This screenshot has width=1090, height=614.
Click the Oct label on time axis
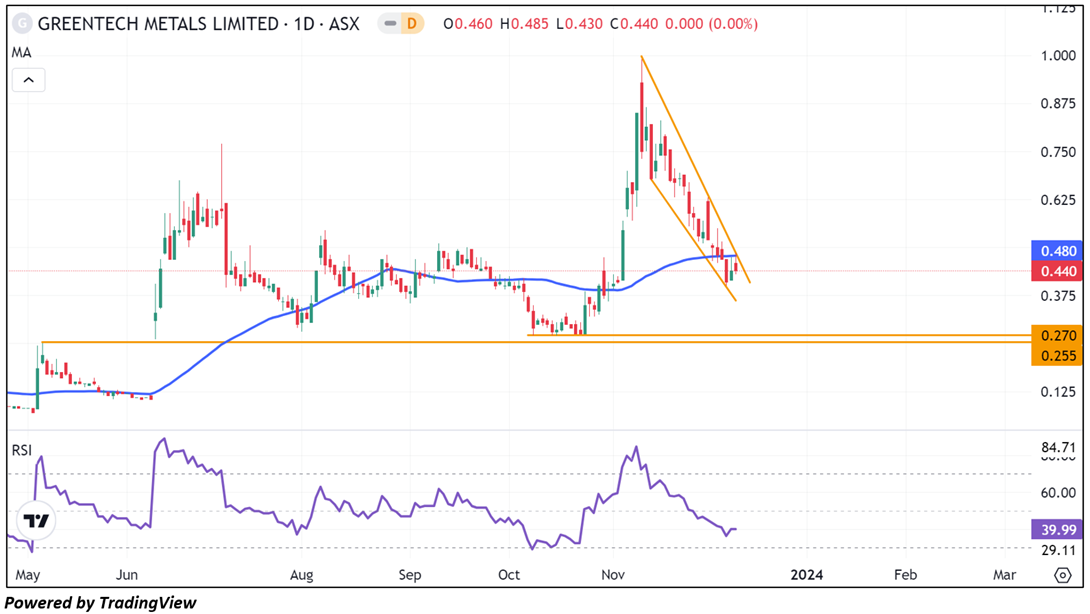point(509,575)
